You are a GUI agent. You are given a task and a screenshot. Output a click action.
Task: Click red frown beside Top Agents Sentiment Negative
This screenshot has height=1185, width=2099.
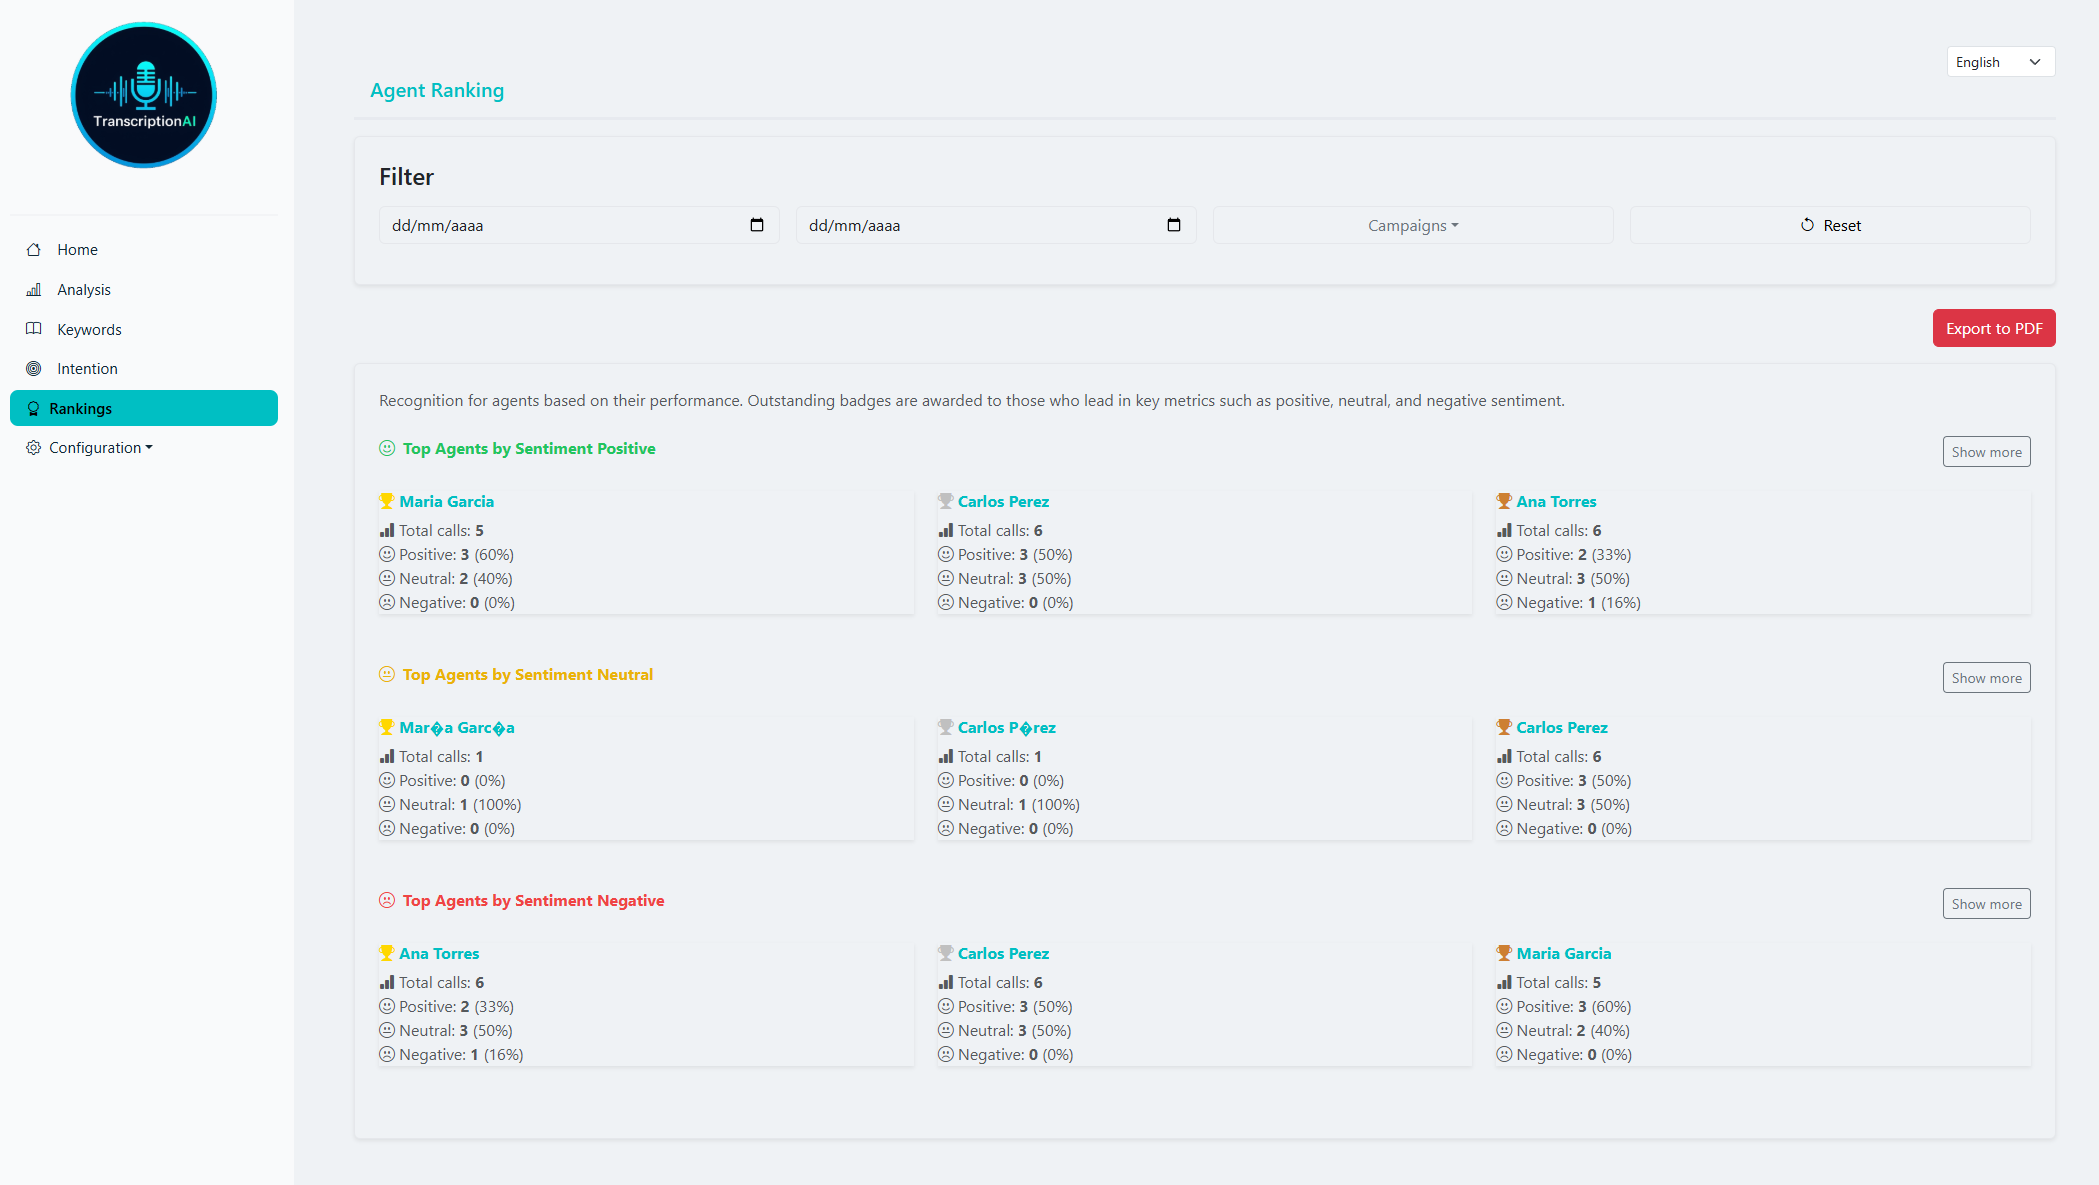386,900
